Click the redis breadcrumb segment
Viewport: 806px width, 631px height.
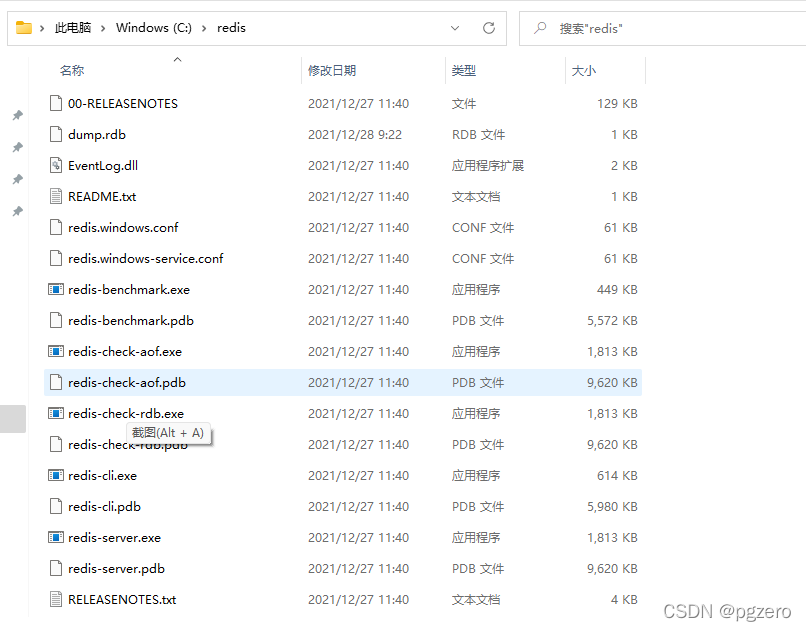point(231,28)
